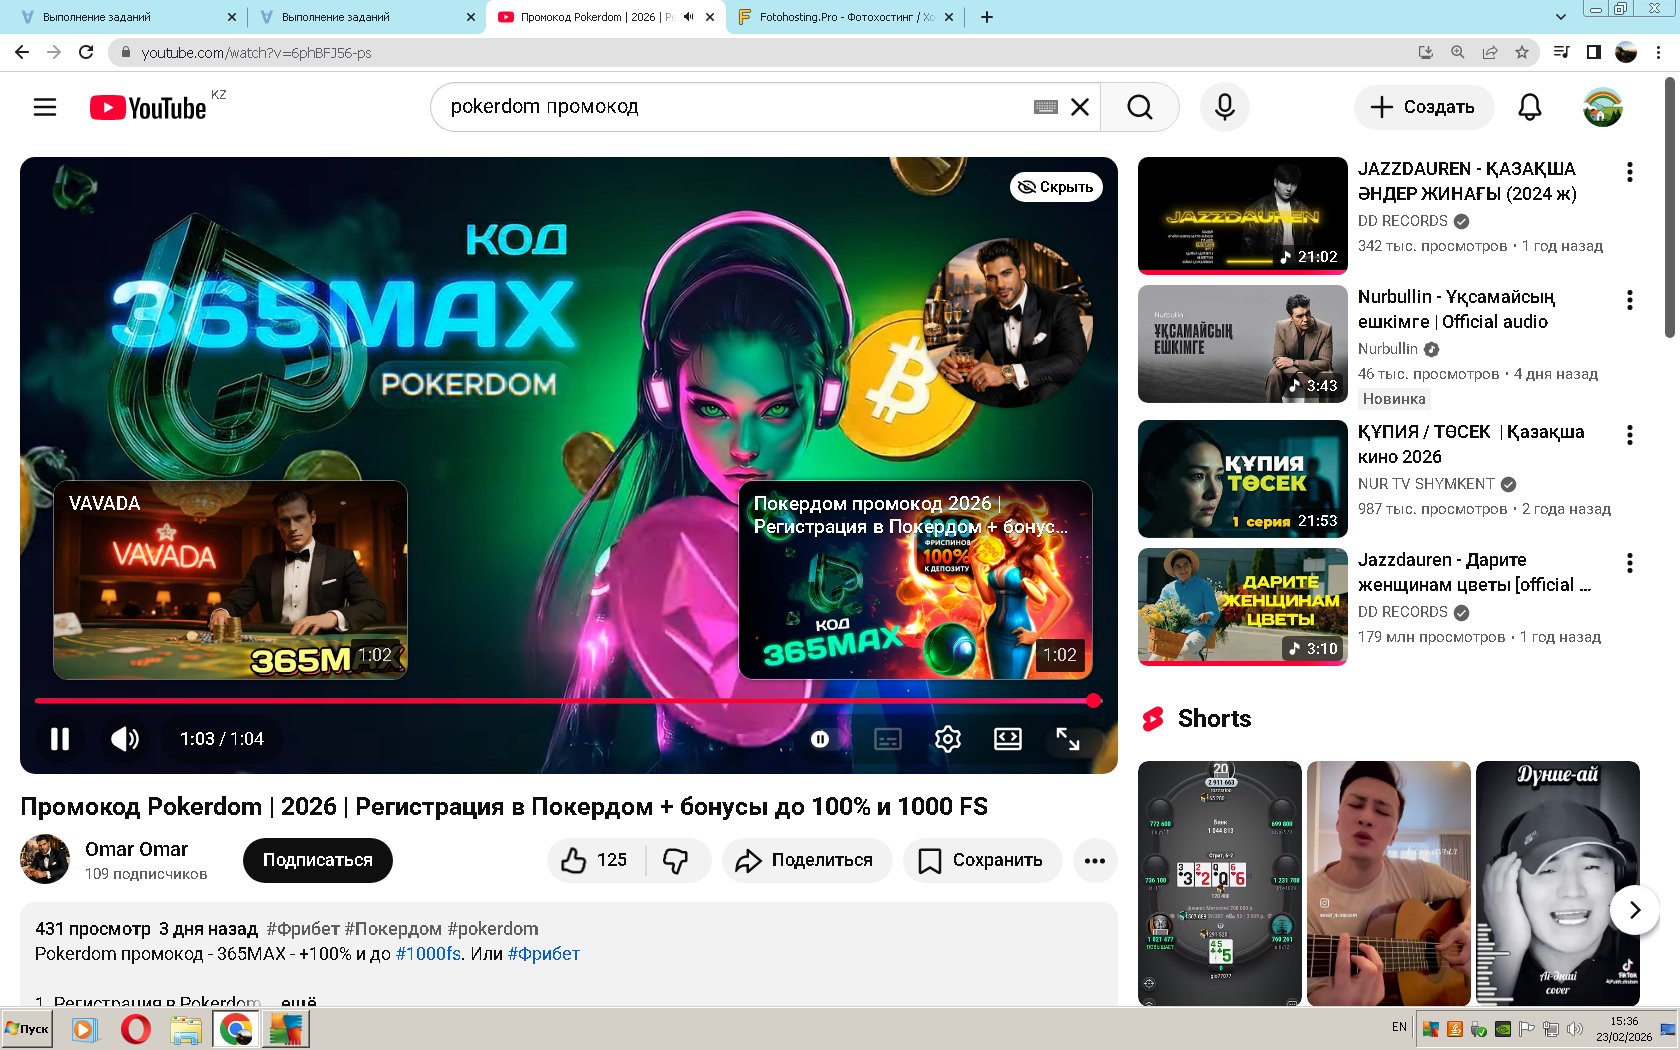Expand the description with ...ещё

pos(298,1001)
